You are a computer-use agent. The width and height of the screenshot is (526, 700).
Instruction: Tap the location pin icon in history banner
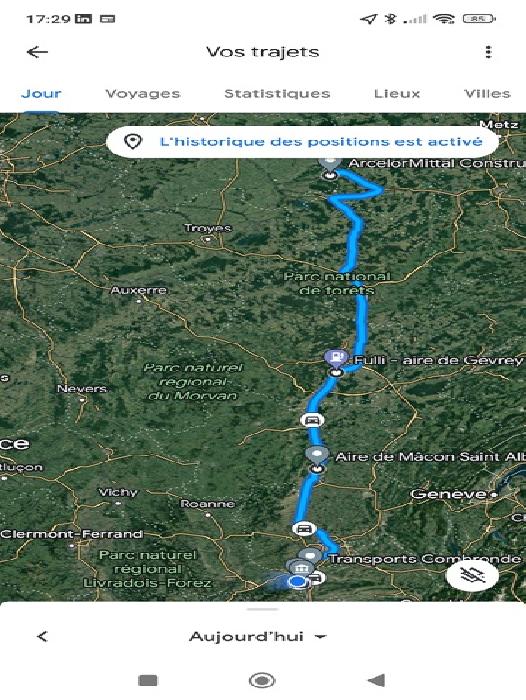133,142
